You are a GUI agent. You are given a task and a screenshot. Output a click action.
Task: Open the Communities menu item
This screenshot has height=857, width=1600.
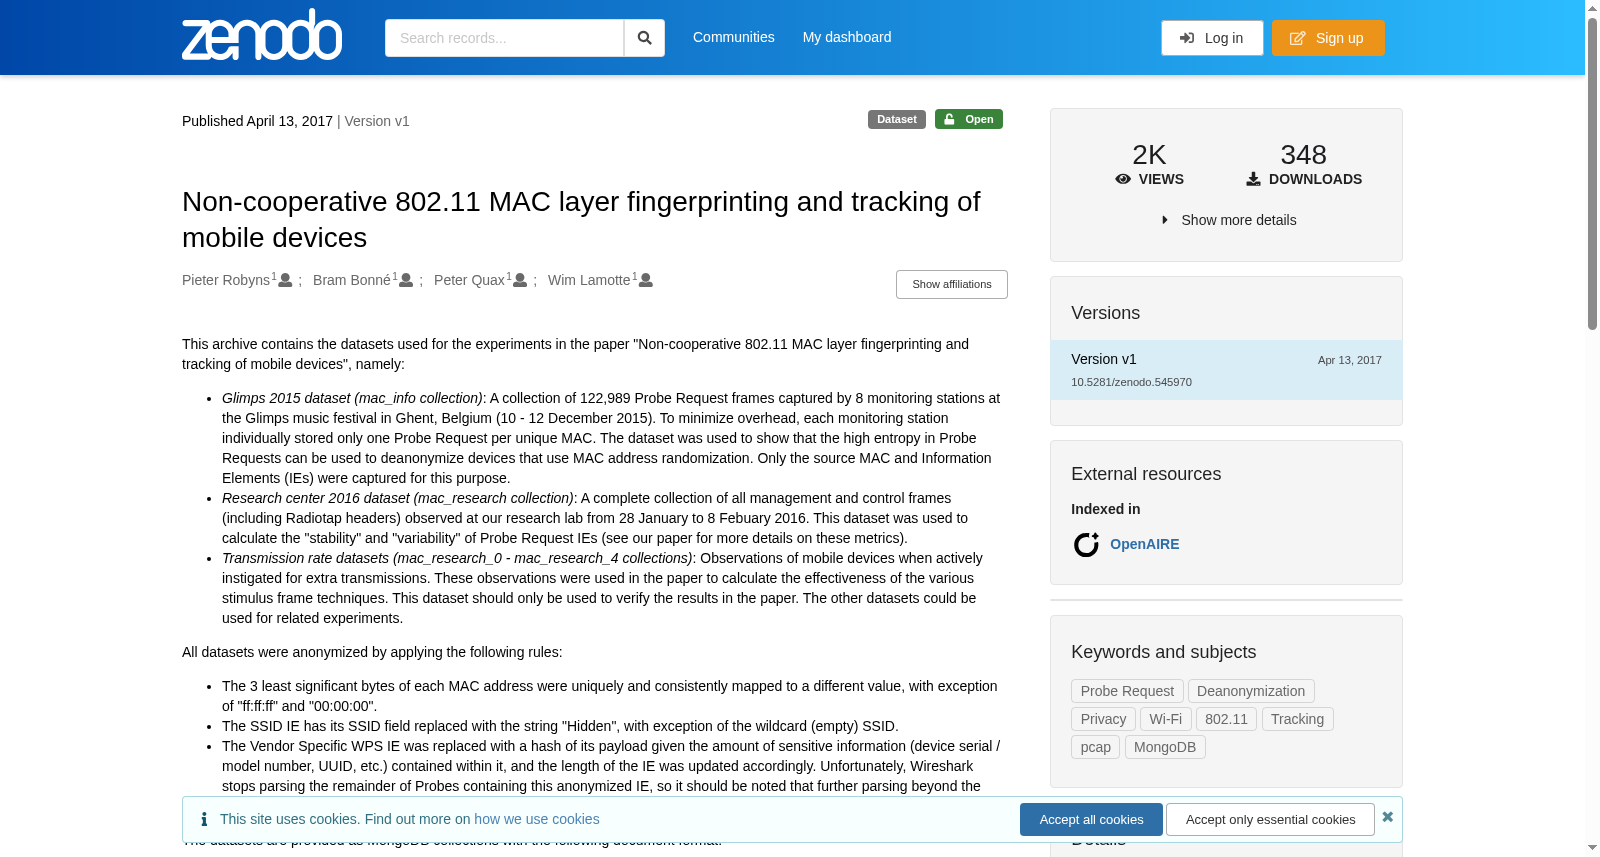click(734, 37)
